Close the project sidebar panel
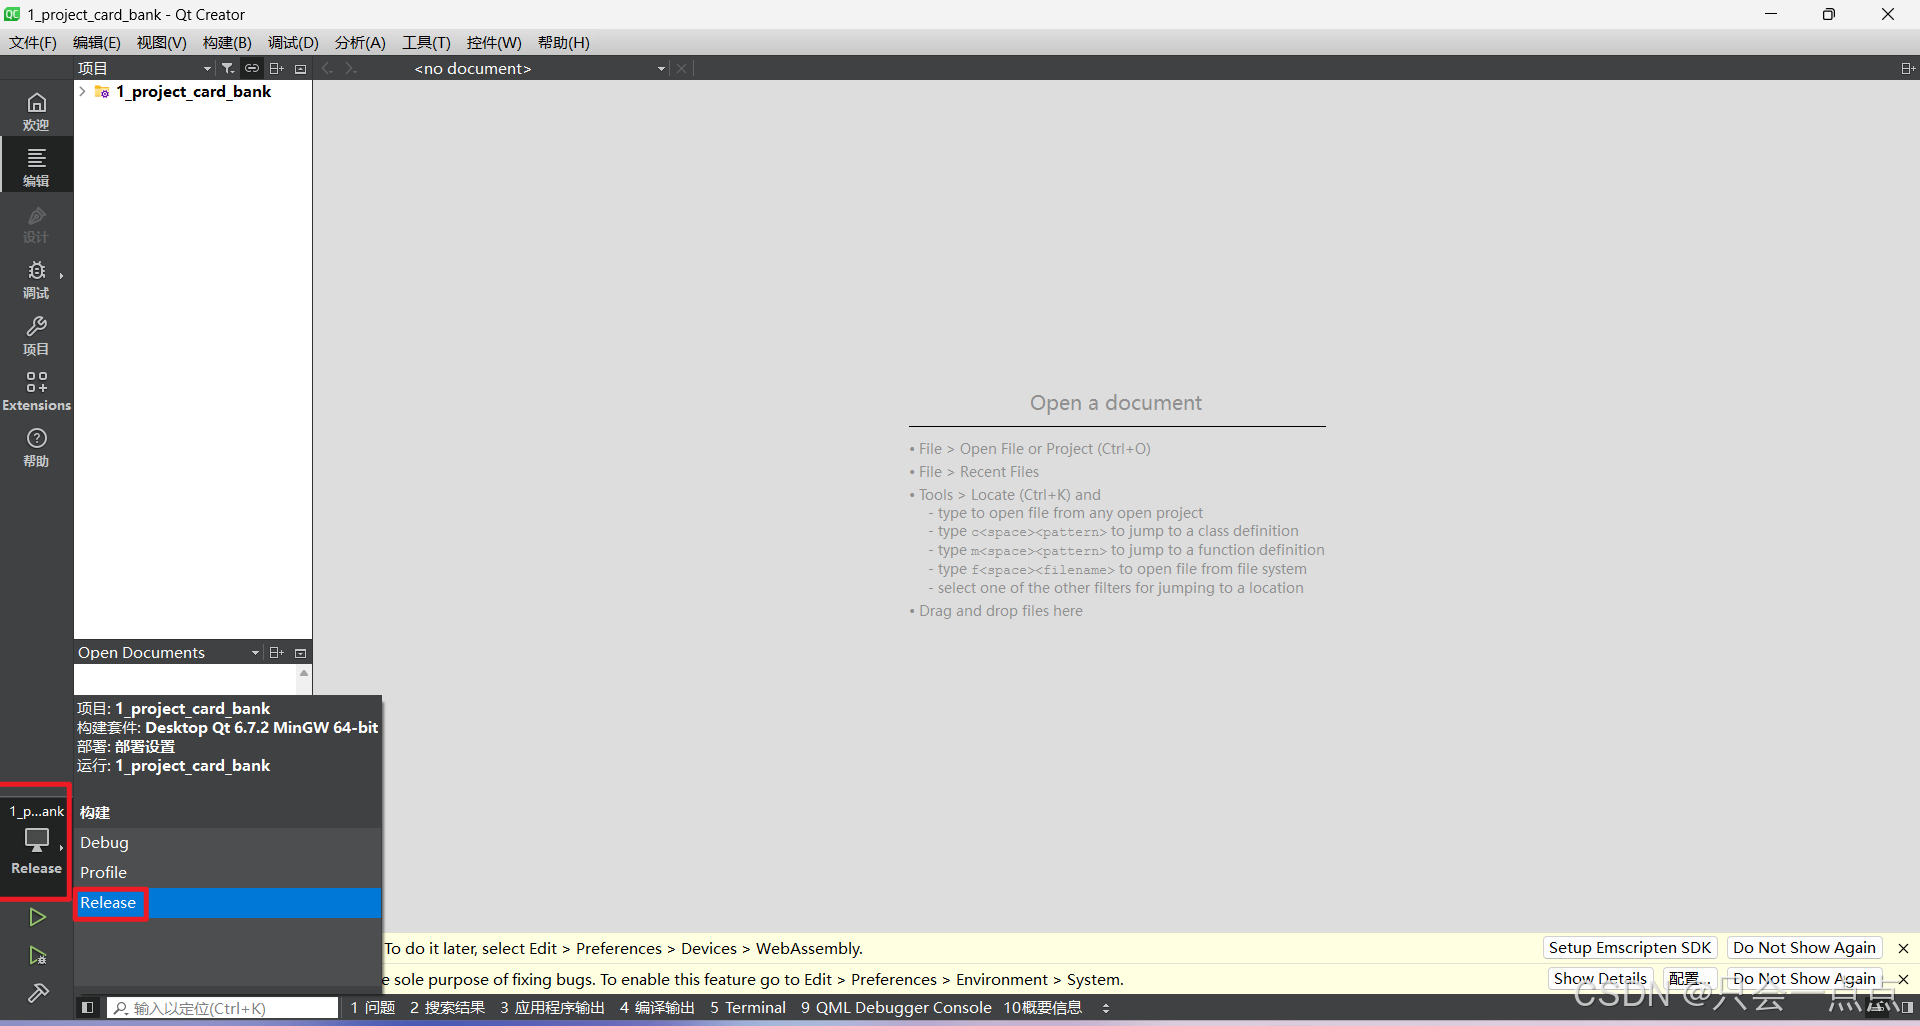Viewport: 1920px width, 1026px height. coord(300,68)
